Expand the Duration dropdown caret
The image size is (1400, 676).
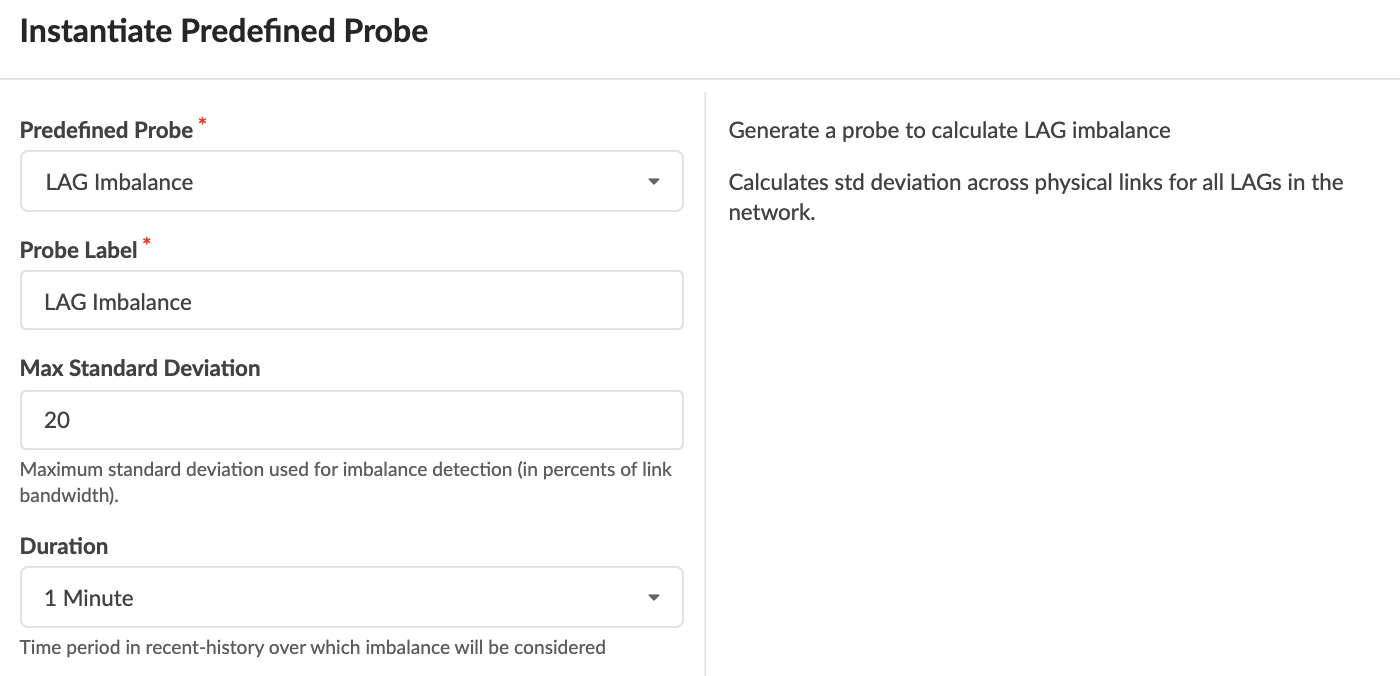pos(653,598)
